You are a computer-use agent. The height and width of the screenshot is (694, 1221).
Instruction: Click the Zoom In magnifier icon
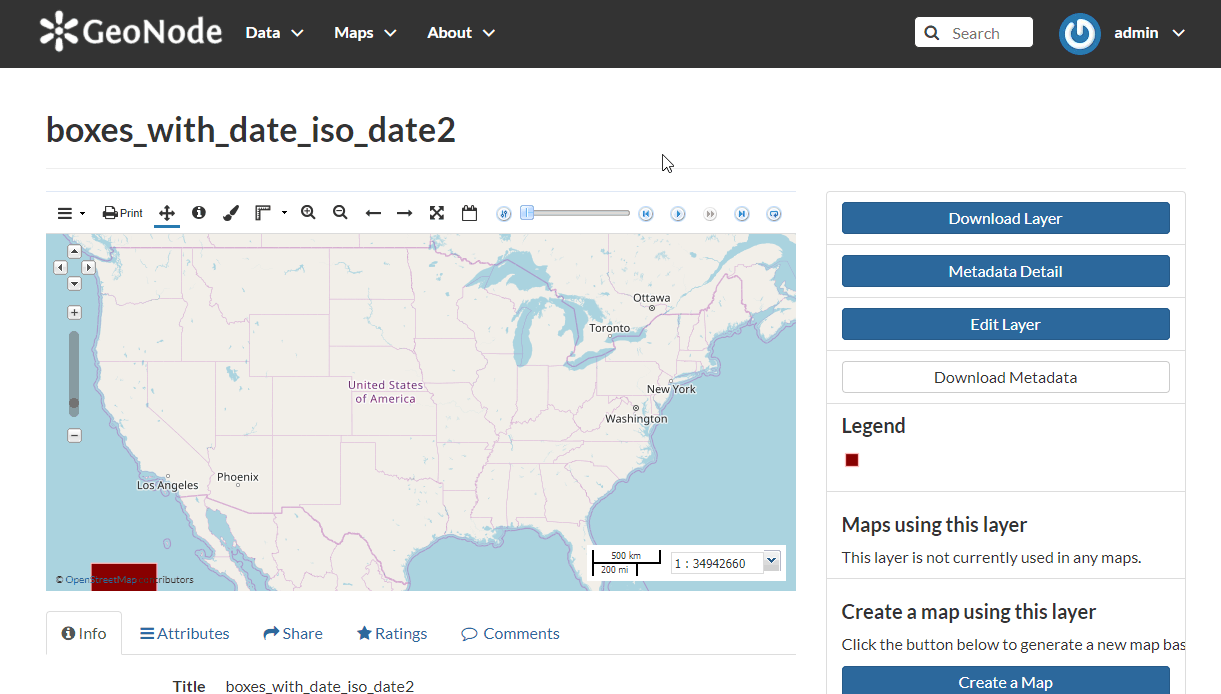(x=308, y=212)
